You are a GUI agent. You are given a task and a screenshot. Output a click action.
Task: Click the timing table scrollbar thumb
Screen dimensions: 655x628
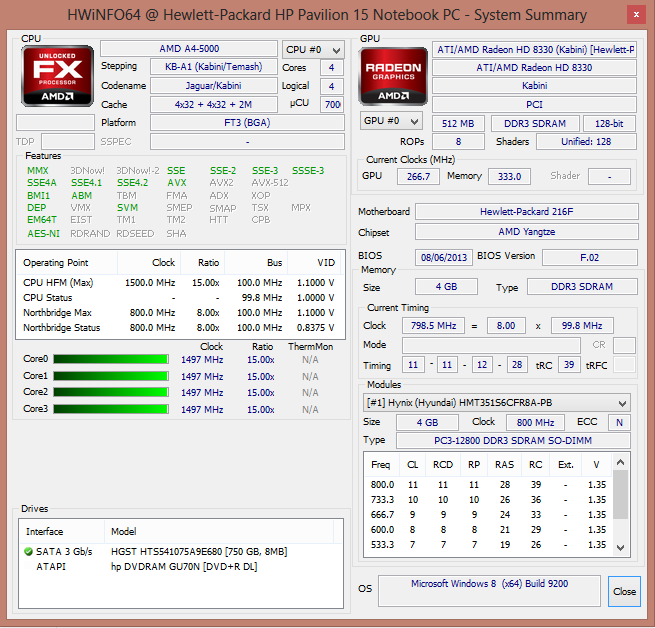(x=620, y=494)
